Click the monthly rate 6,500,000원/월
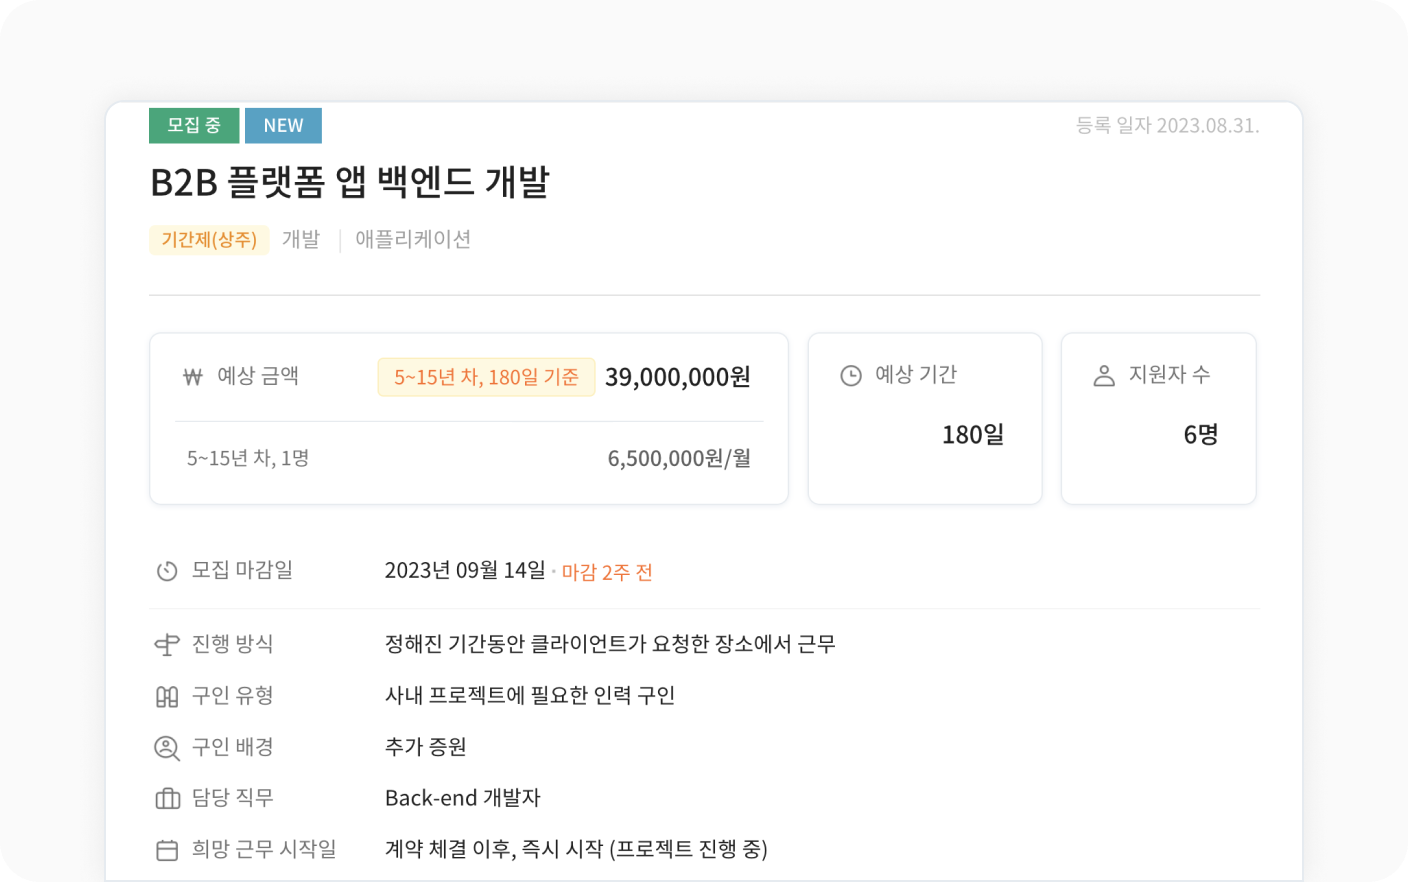 (680, 458)
